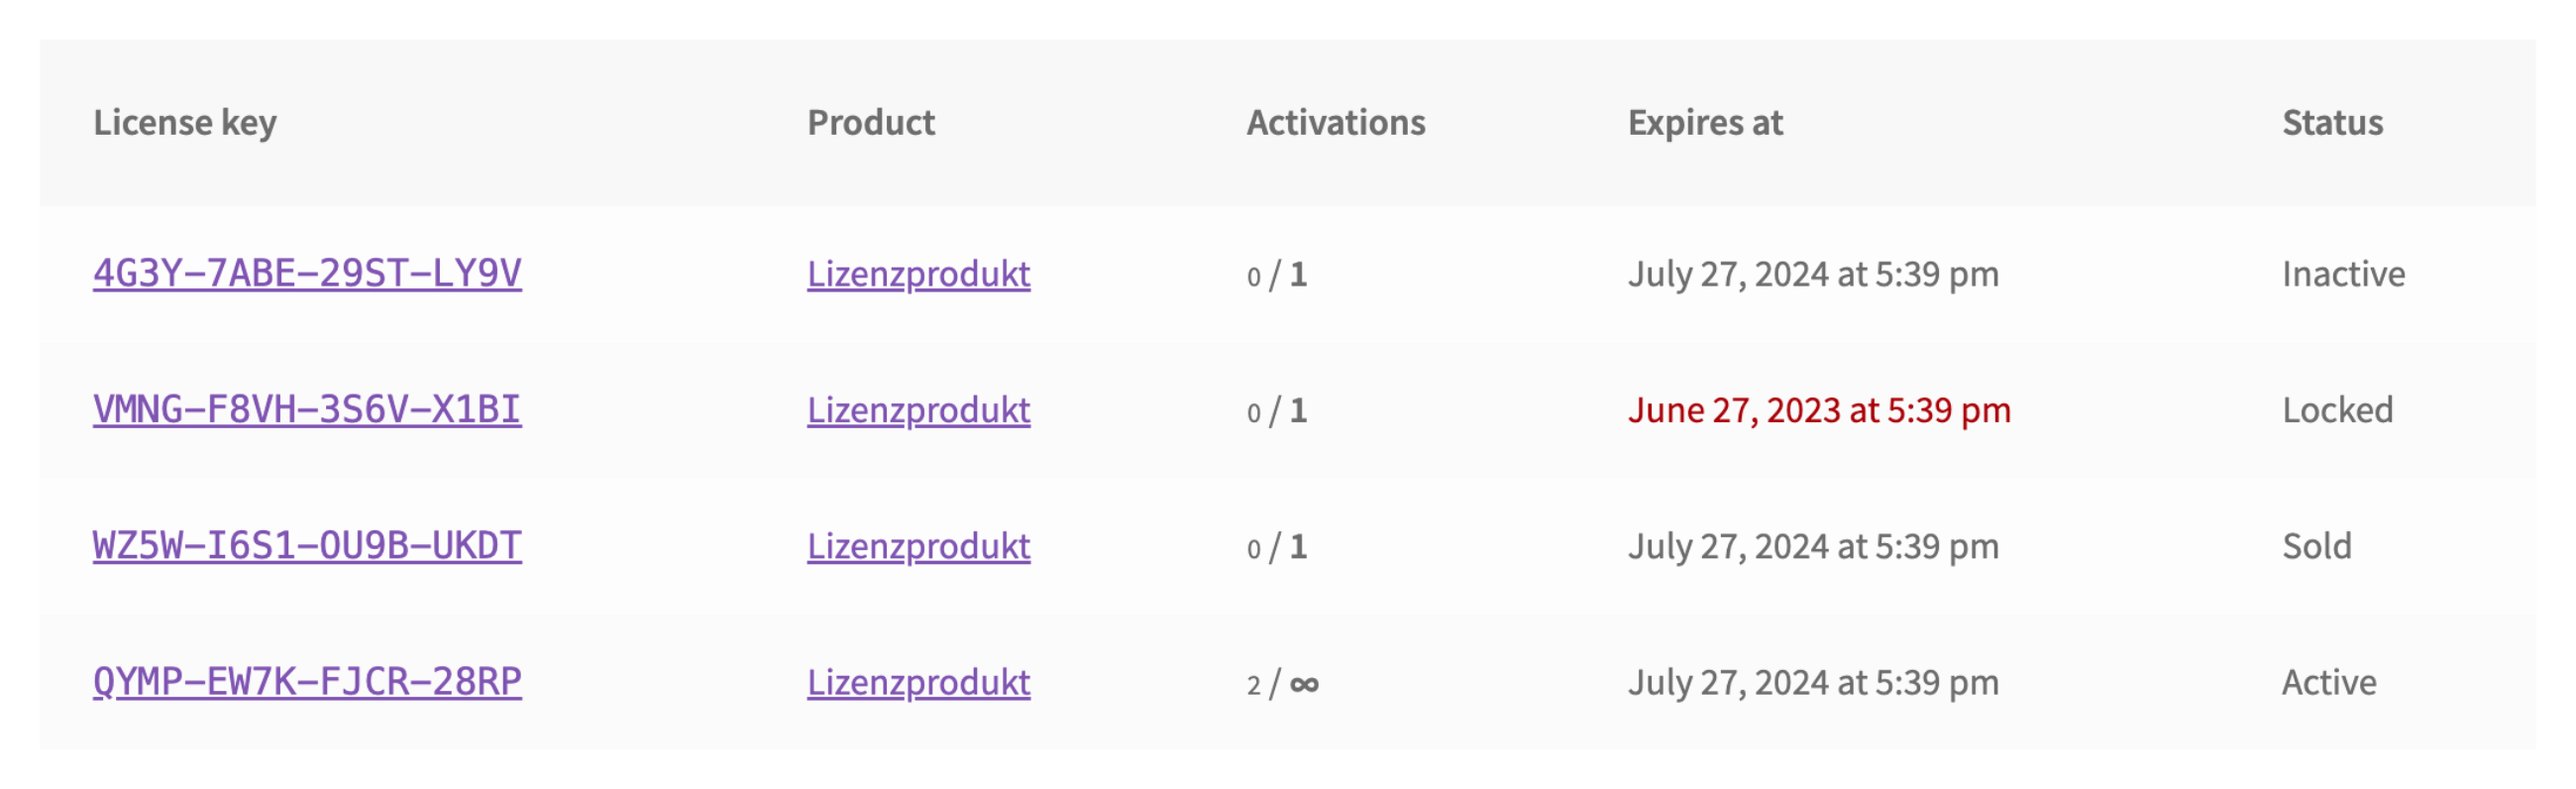The width and height of the screenshot is (2576, 789).
Task: Click the License key column header
Action: [x=185, y=122]
